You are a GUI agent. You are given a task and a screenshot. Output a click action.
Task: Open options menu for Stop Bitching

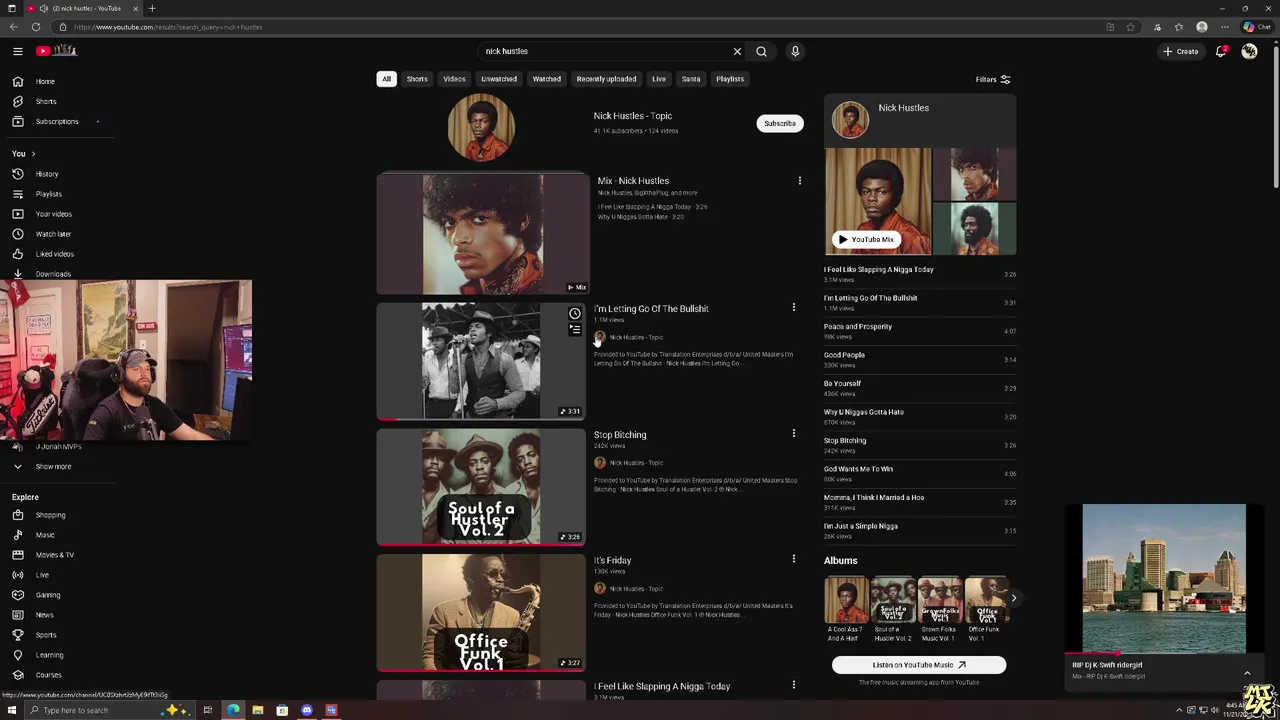click(793, 434)
